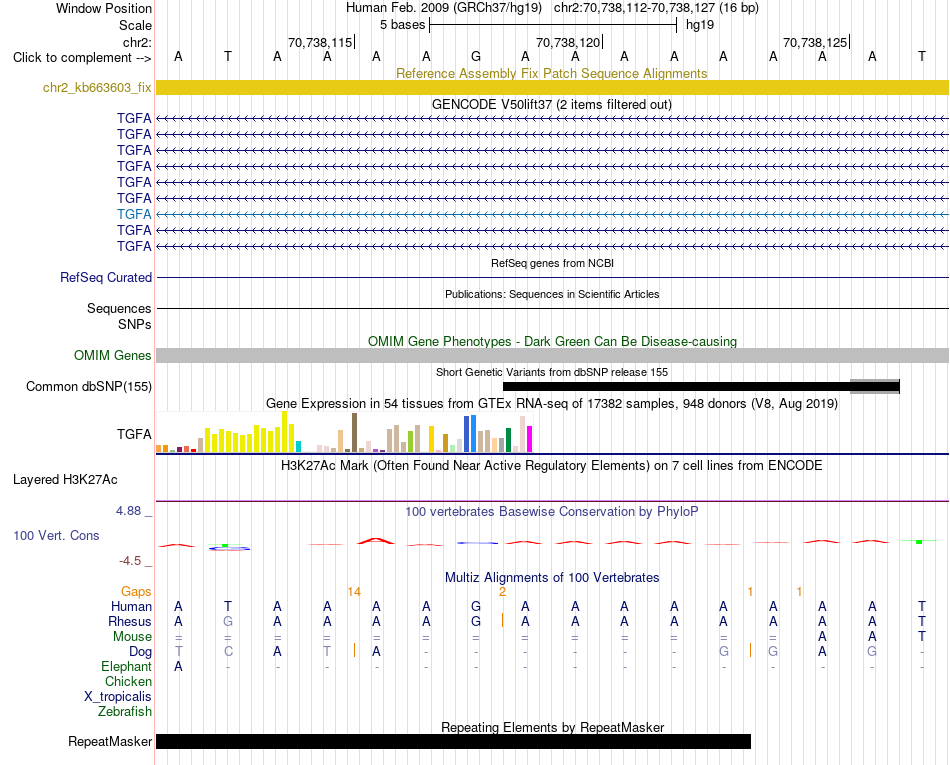Click the gap count 2 marker

point(502,592)
